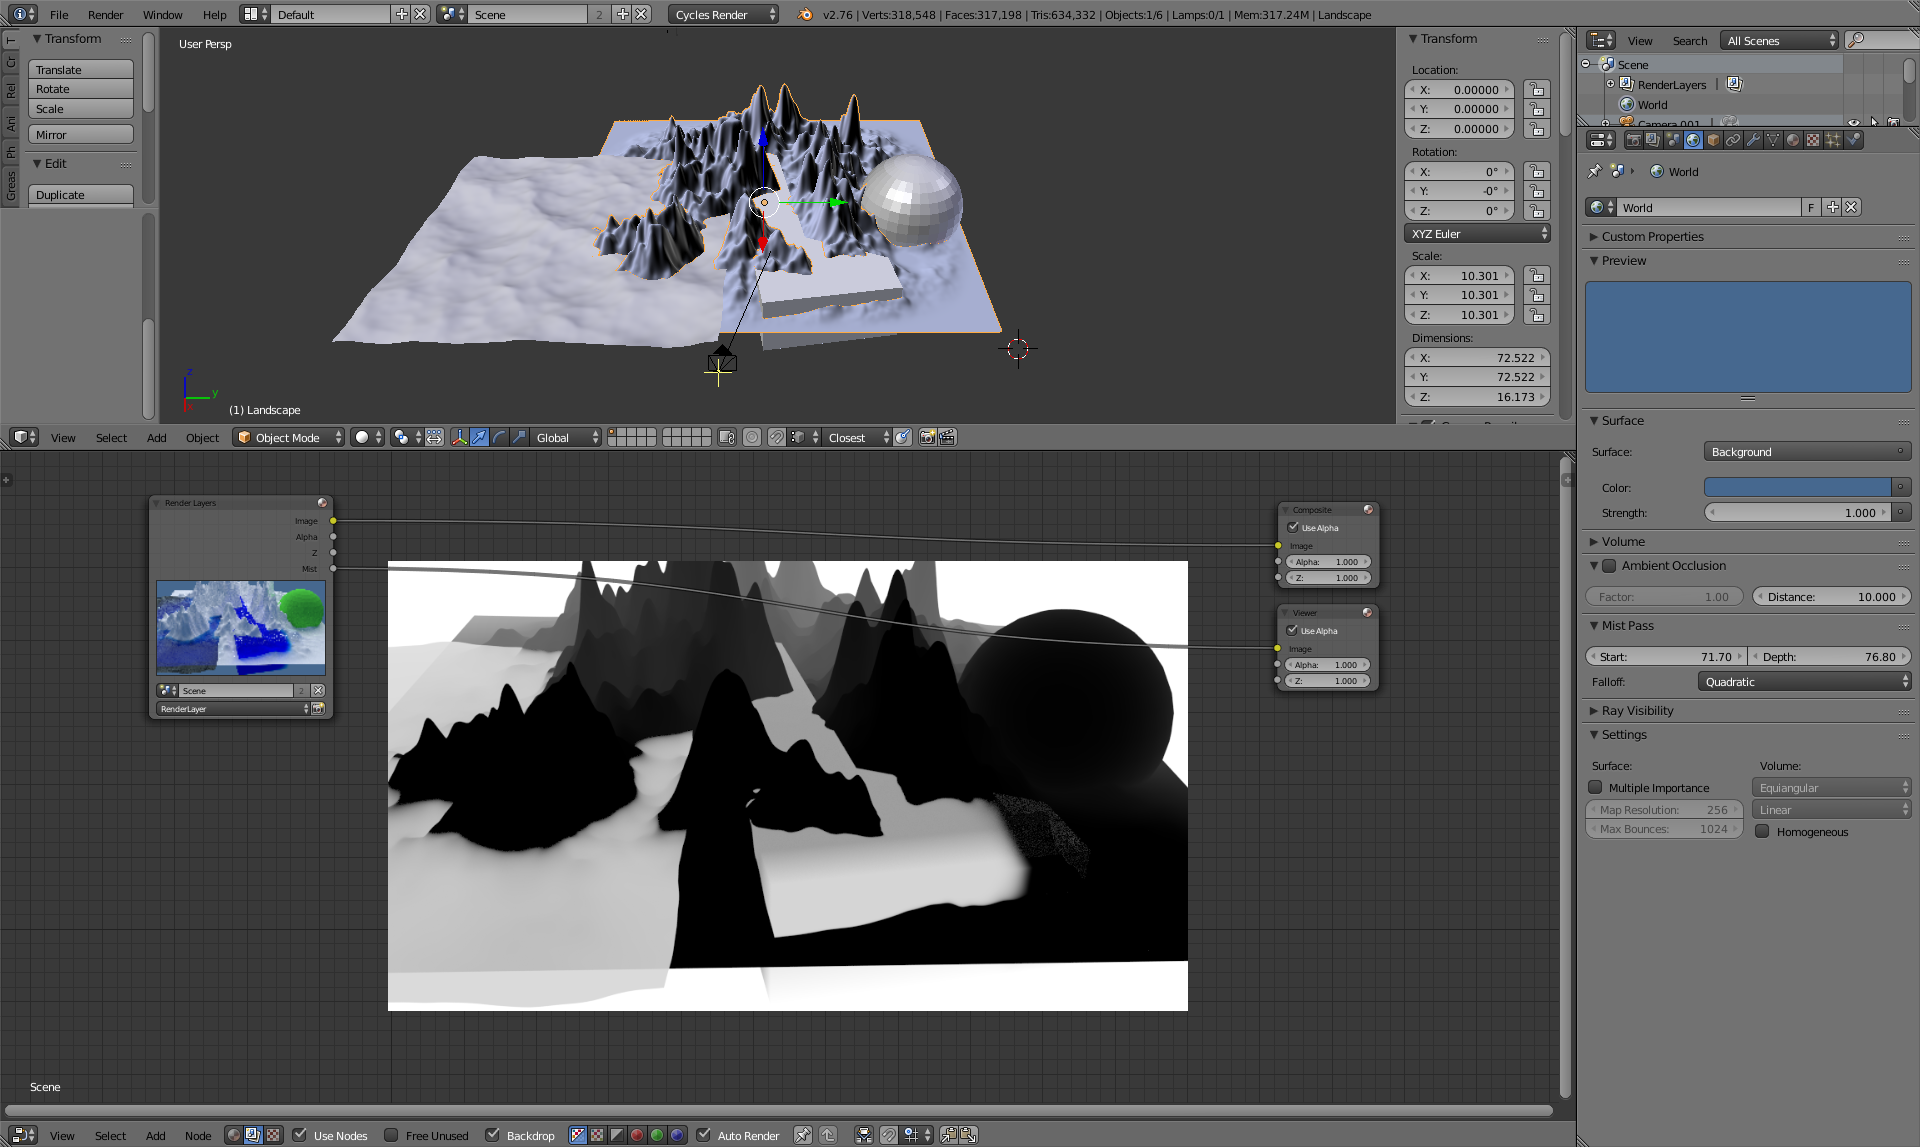Viewport: 1920px width, 1147px height.
Task: Click the Mist Pass Start value field
Action: [x=1666, y=656]
